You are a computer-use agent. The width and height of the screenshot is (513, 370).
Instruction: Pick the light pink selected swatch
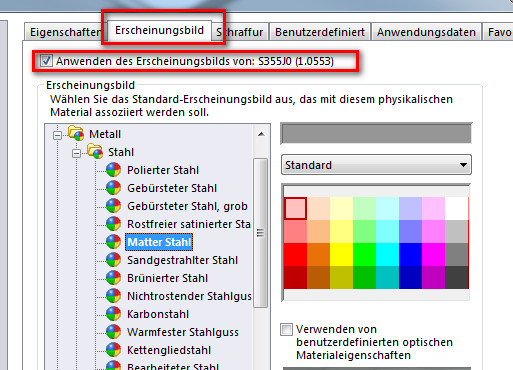[x=295, y=208]
